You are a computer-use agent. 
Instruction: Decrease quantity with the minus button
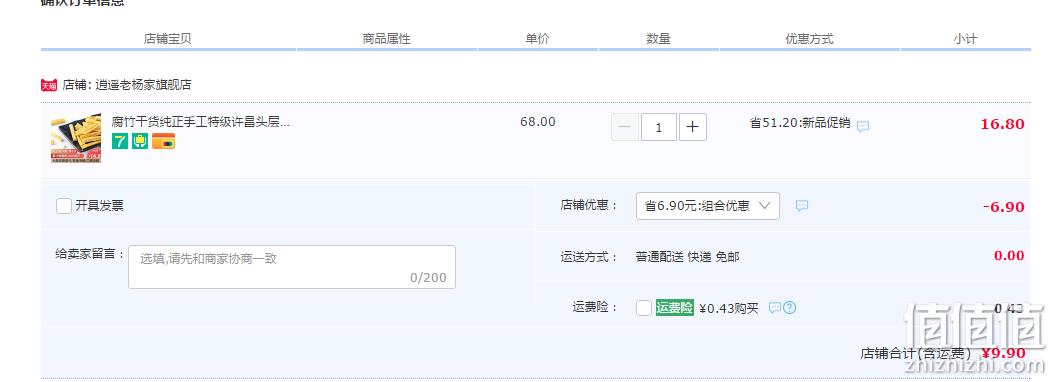coord(624,126)
